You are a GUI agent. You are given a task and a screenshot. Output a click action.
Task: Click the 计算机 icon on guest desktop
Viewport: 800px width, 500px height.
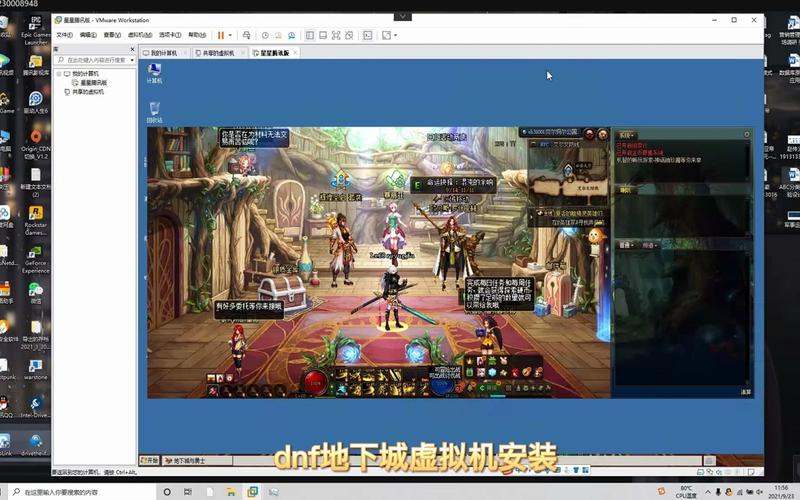[154, 73]
